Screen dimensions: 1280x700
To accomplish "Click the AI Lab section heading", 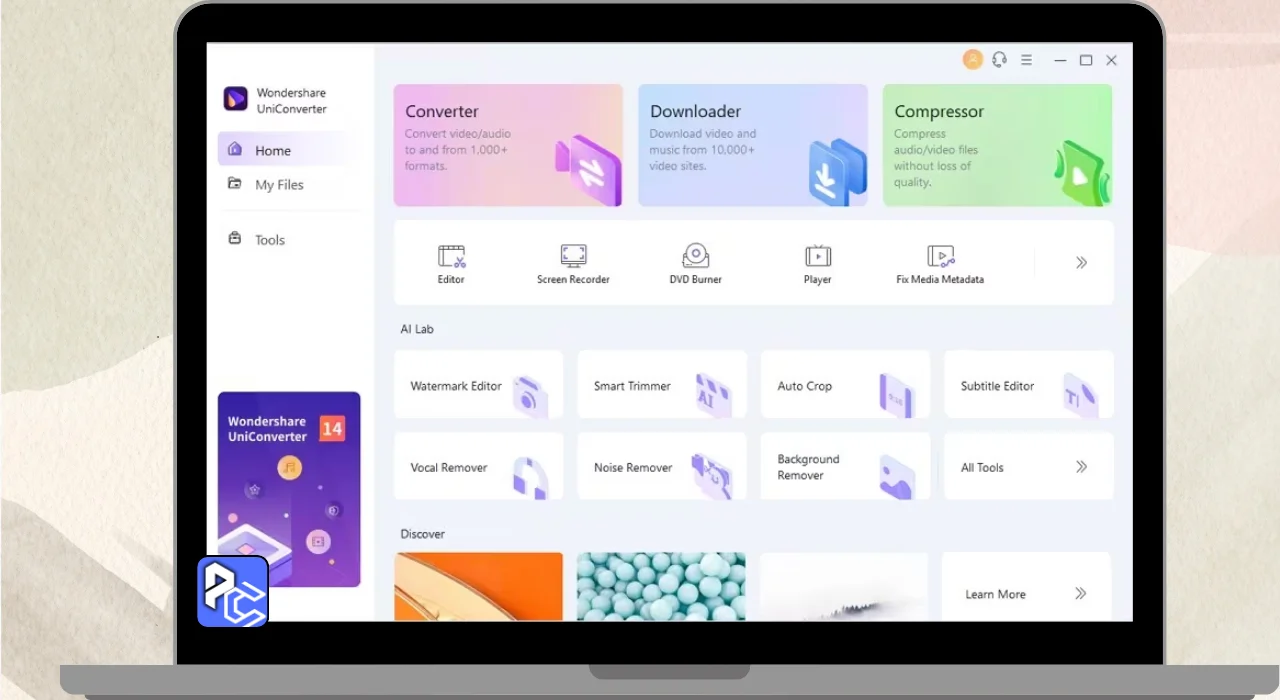I will [417, 329].
